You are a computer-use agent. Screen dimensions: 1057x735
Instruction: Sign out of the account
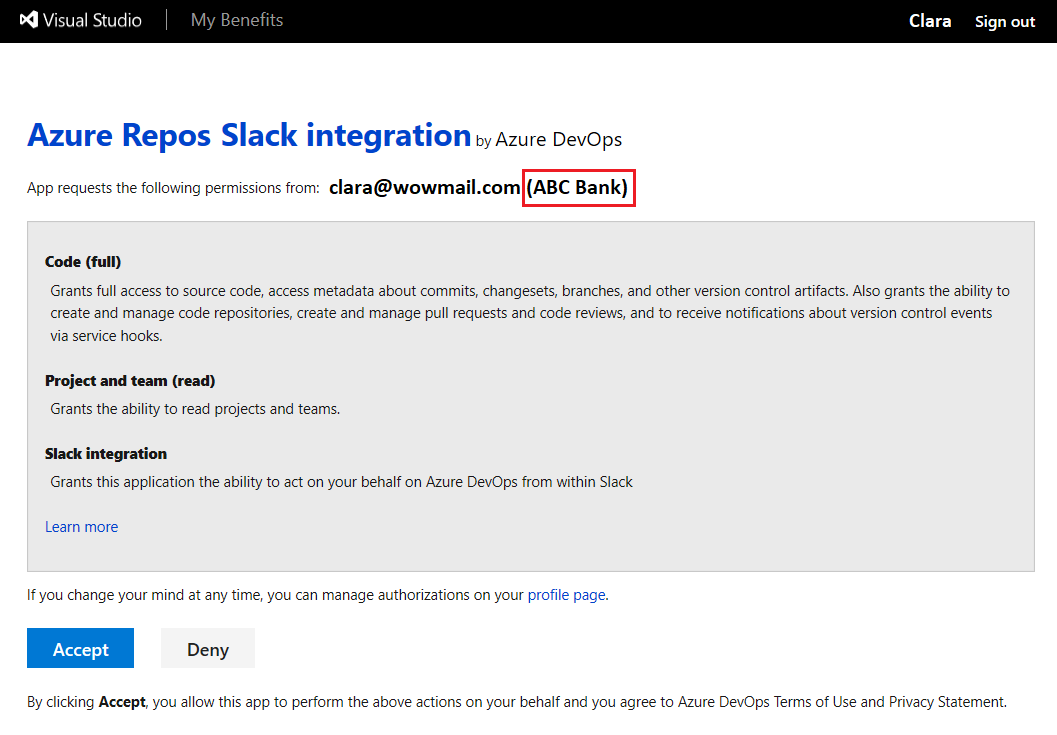pyautogui.click(x=1004, y=22)
